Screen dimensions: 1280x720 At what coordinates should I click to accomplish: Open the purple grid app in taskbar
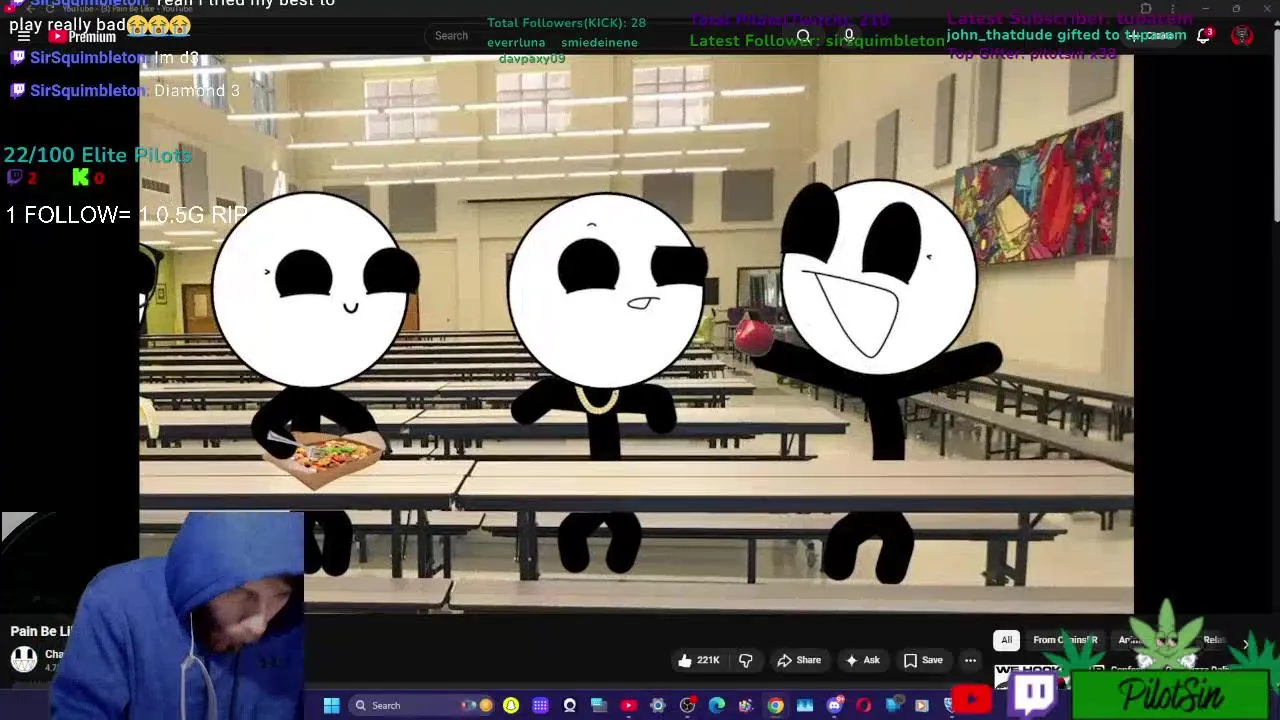point(540,705)
